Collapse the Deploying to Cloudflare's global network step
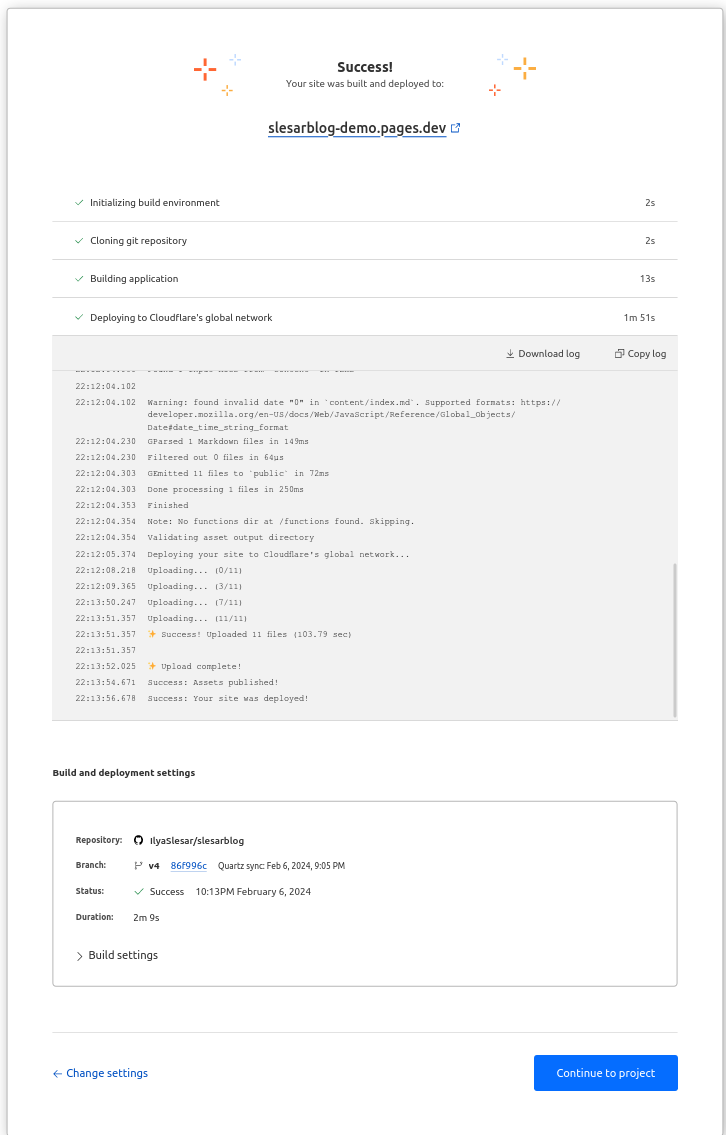This screenshot has height=1135, width=726. pos(365,317)
